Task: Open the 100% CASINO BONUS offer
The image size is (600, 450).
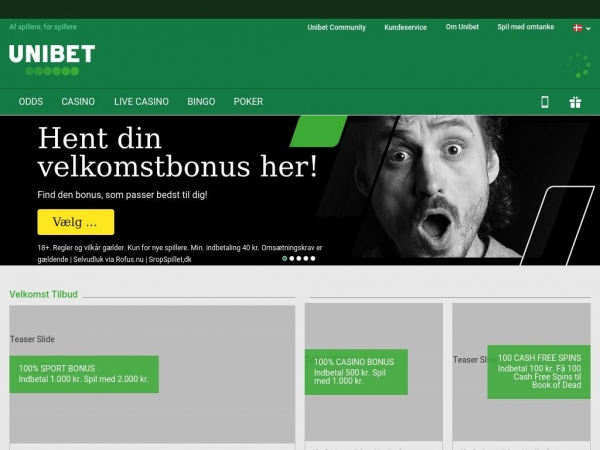Action: point(356,372)
